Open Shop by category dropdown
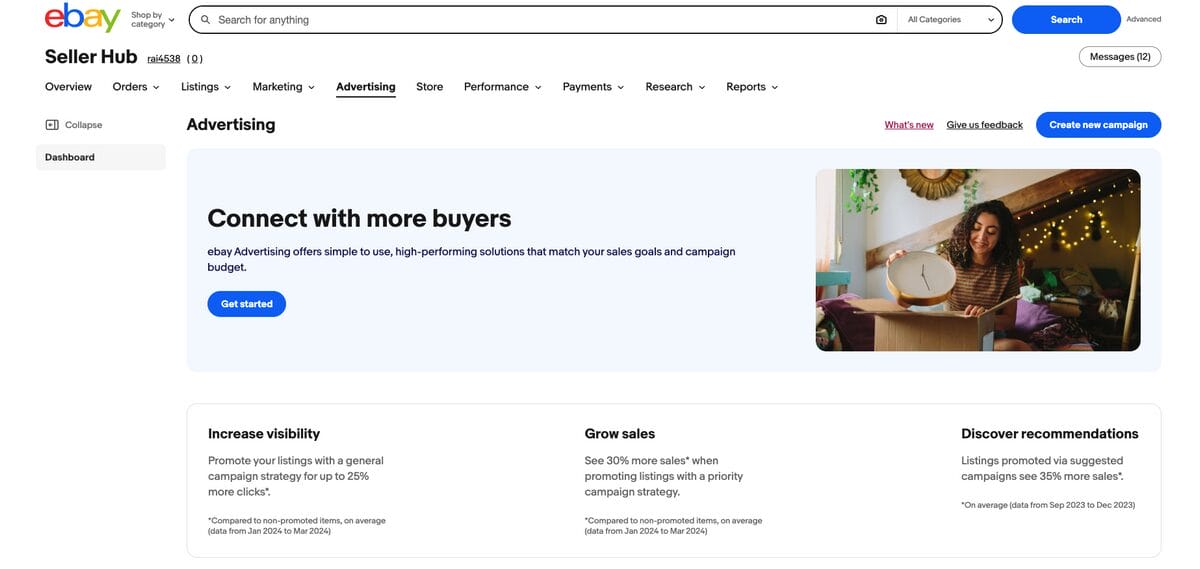 (152, 19)
